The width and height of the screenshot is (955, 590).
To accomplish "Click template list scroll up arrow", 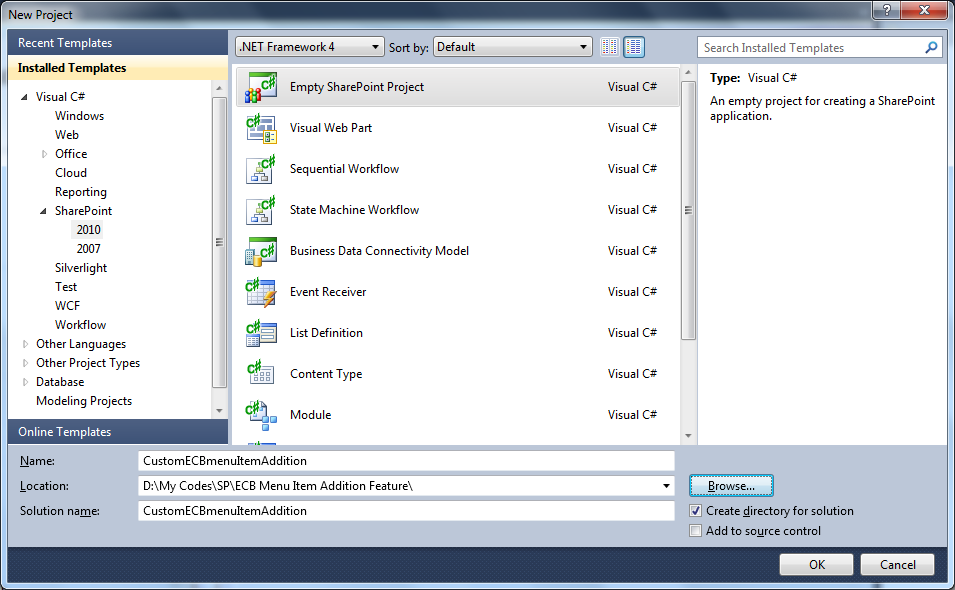I will click(x=688, y=72).
